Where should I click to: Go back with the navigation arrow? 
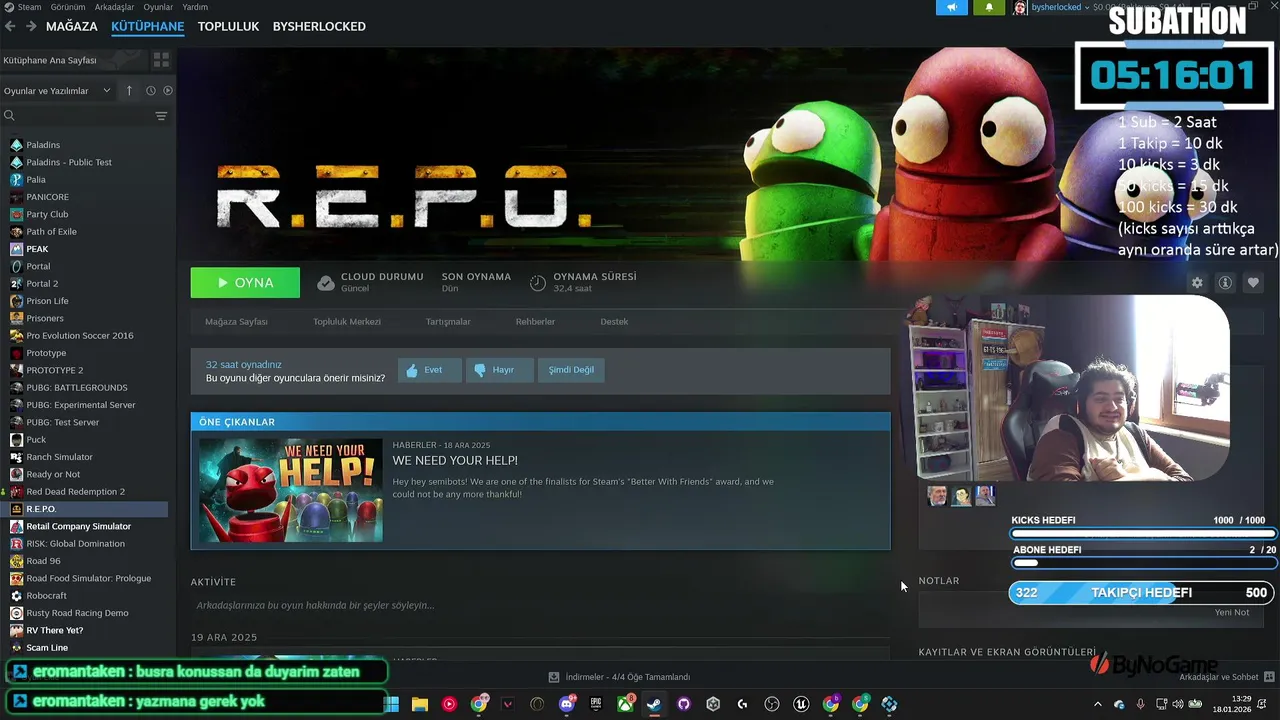tap(11, 26)
